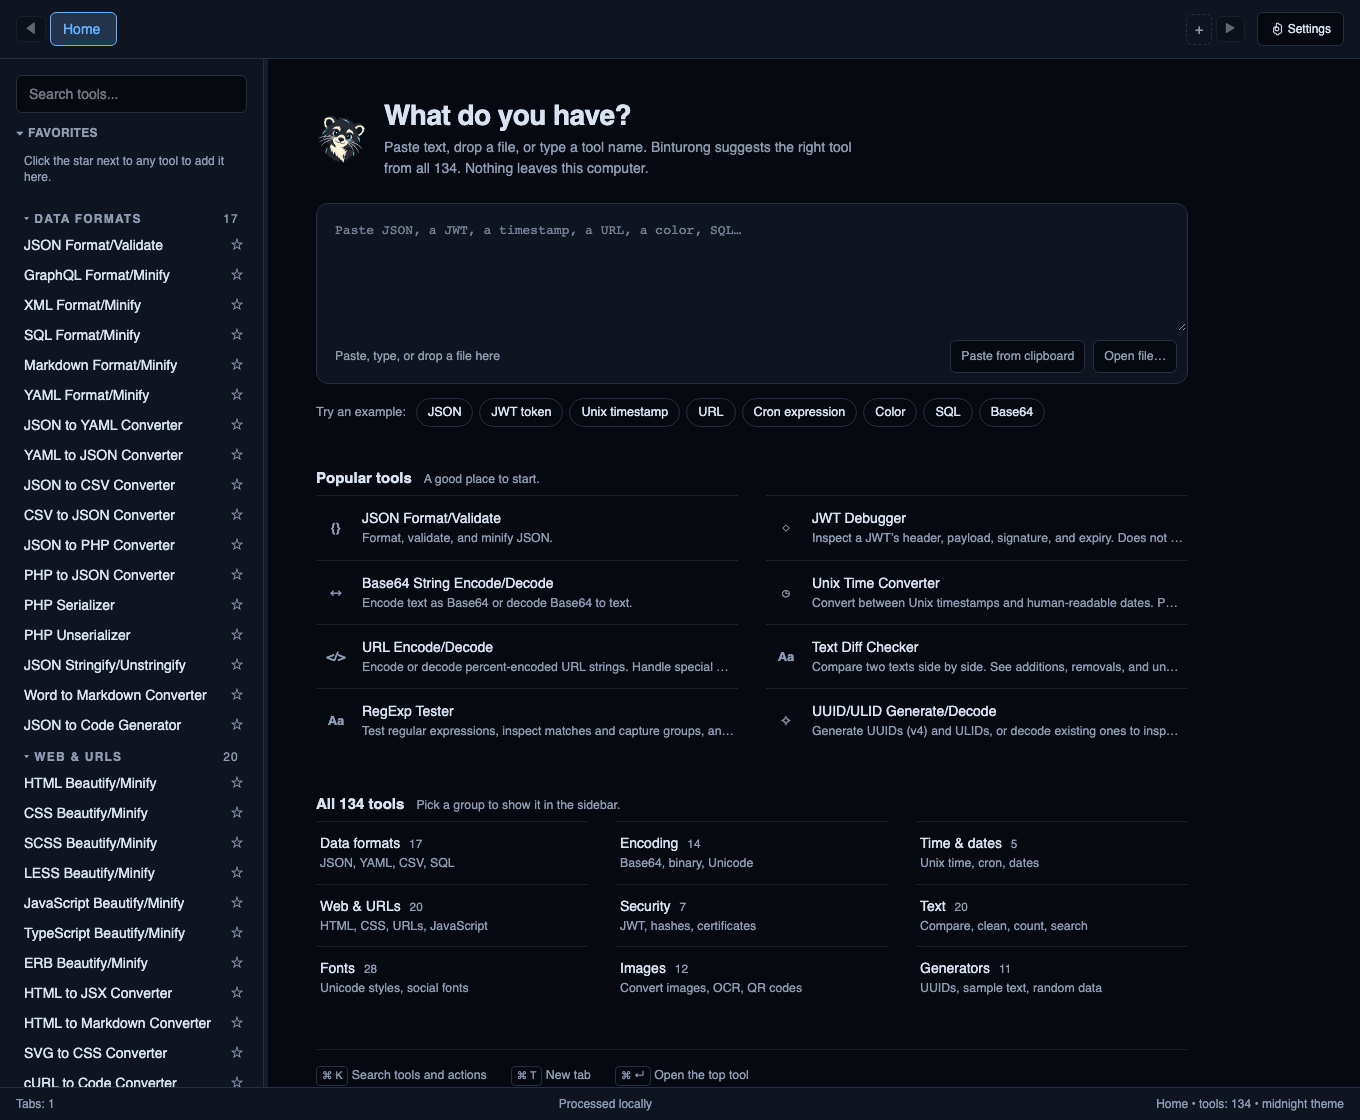Pick the Encoding tool group

pyautogui.click(x=752, y=852)
